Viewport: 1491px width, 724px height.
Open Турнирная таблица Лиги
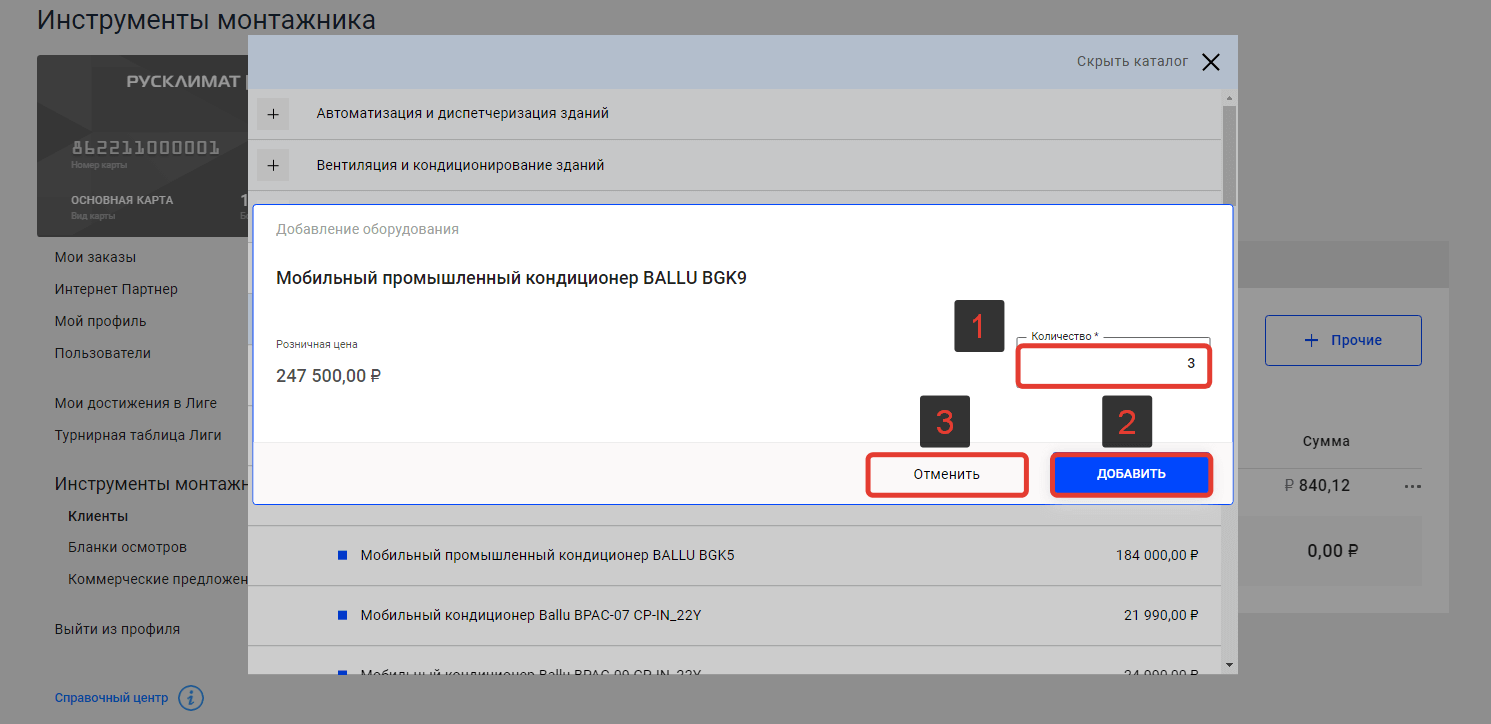click(x=138, y=435)
